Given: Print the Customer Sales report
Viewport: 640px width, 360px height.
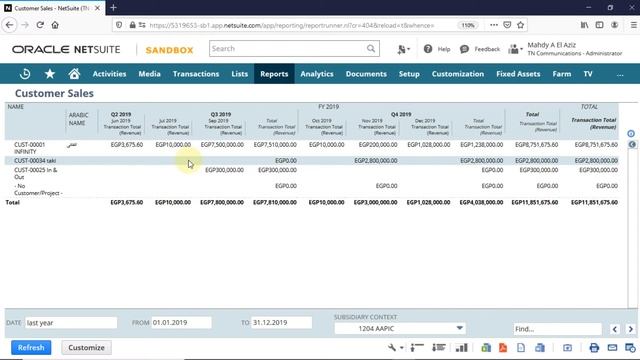Looking at the screenshot, I should coord(594,348).
